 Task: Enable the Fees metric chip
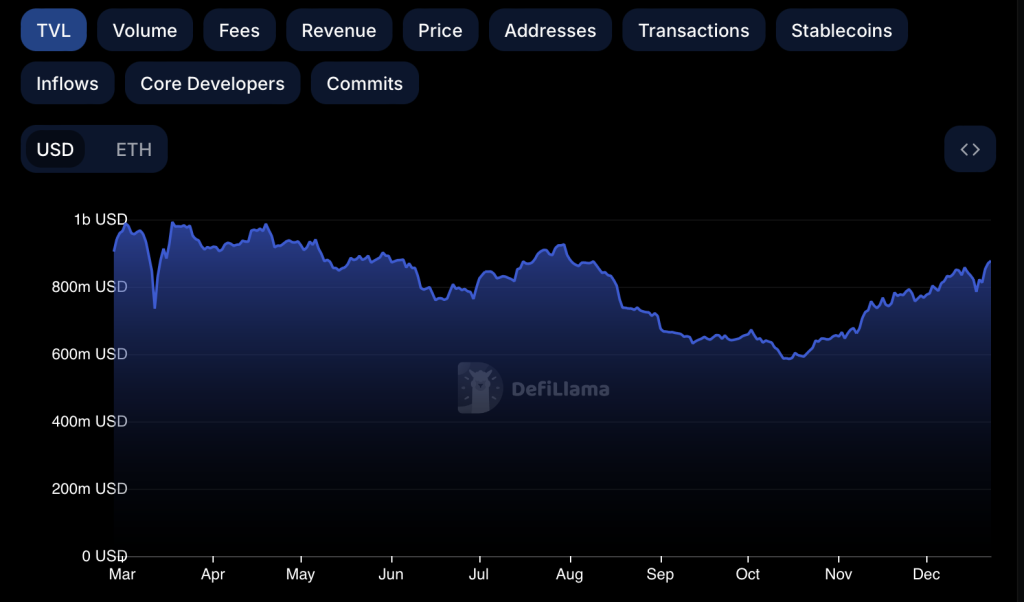239,30
